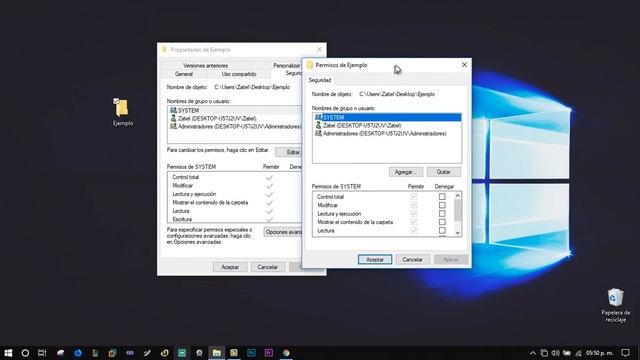Open the Photoshop taskbar icon

pos(251,353)
